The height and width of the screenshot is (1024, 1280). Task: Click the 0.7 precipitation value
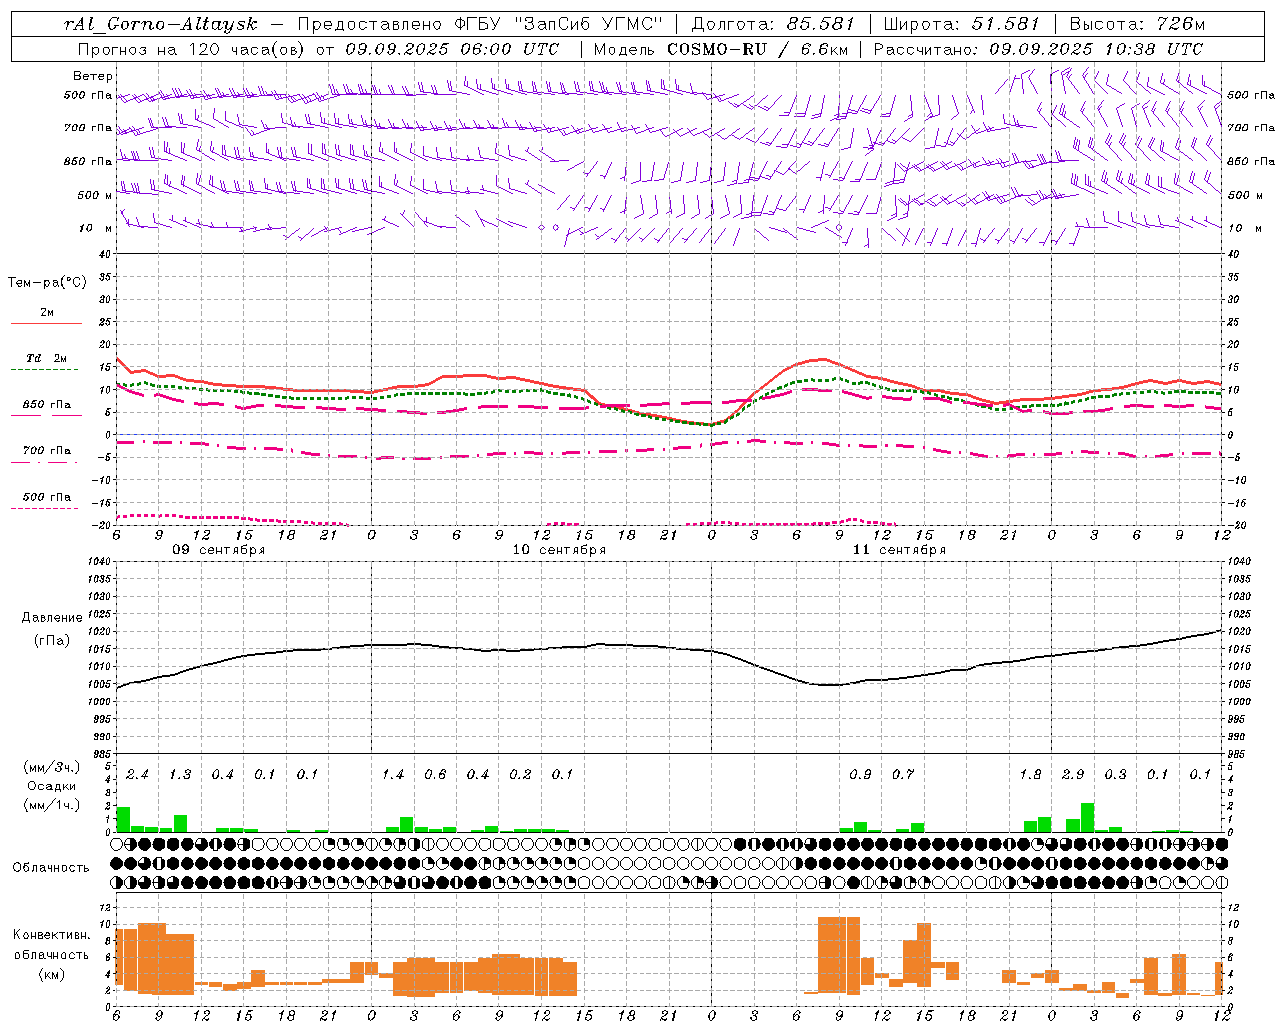(903, 775)
